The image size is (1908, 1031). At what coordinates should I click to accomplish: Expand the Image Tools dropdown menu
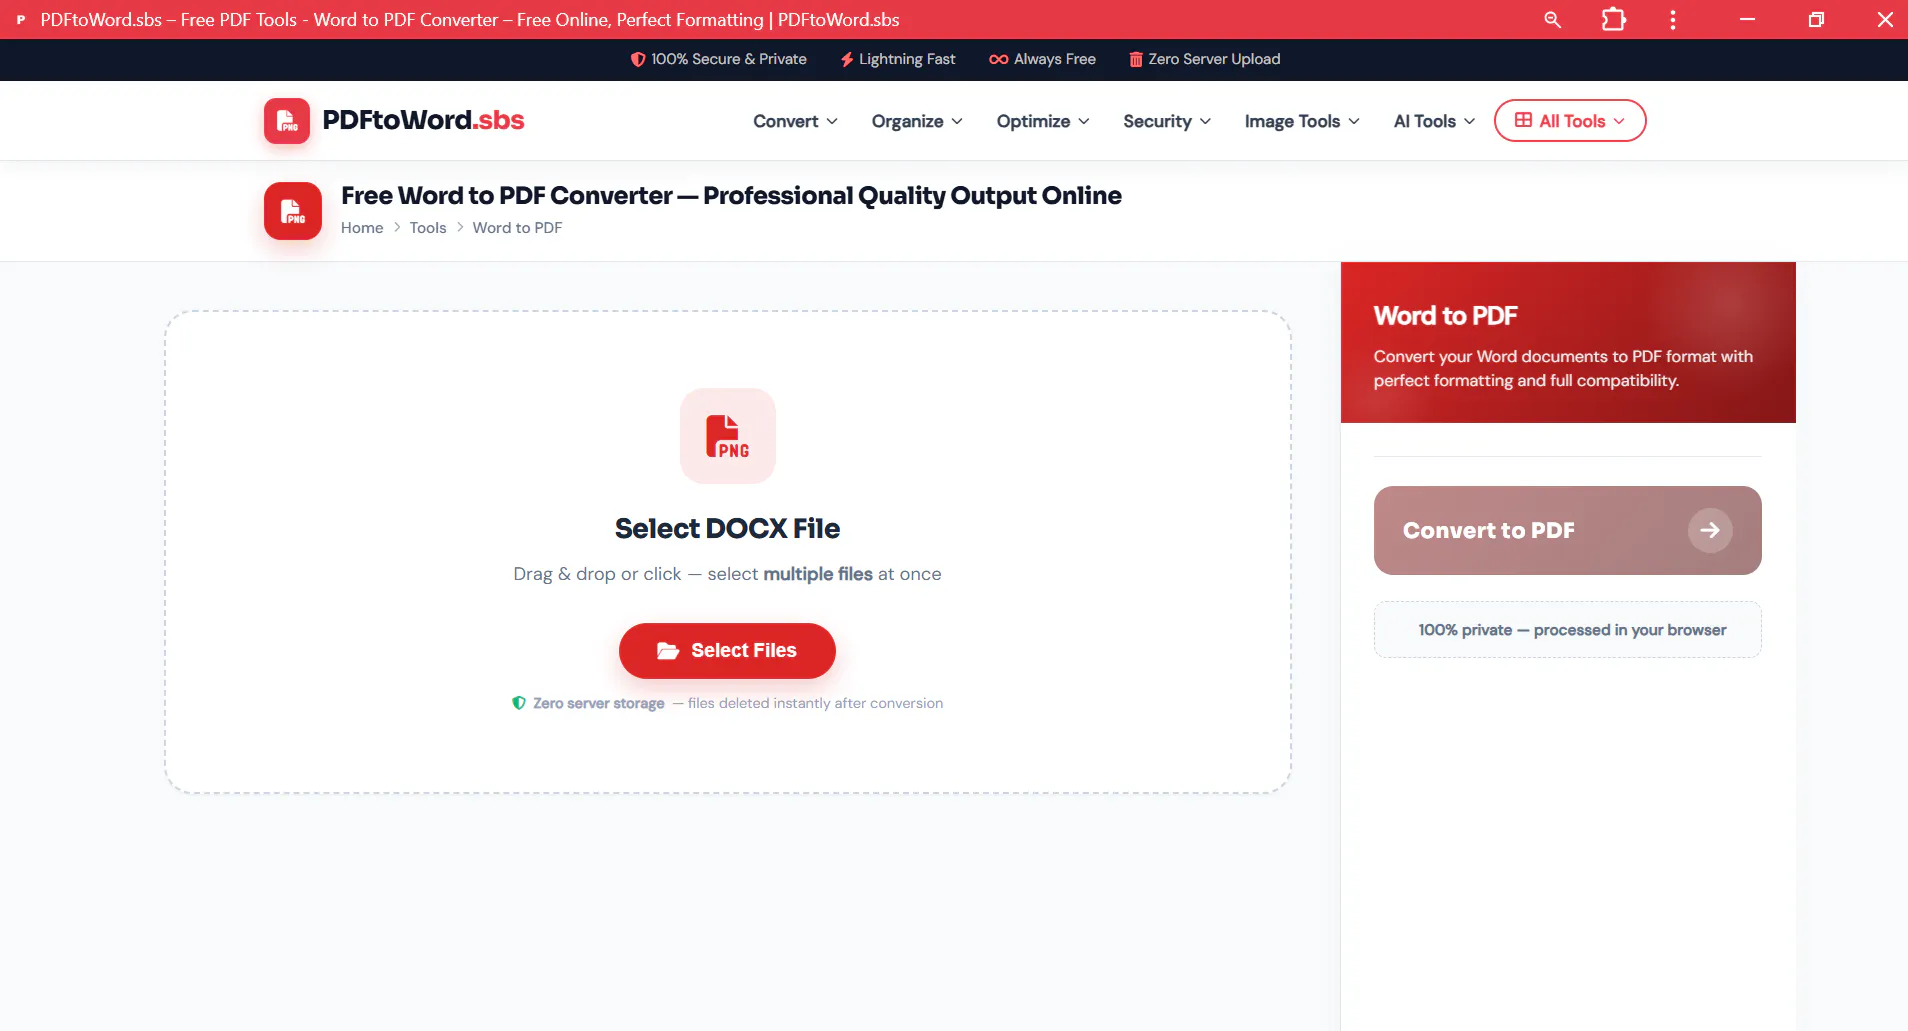pyautogui.click(x=1302, y=121)
